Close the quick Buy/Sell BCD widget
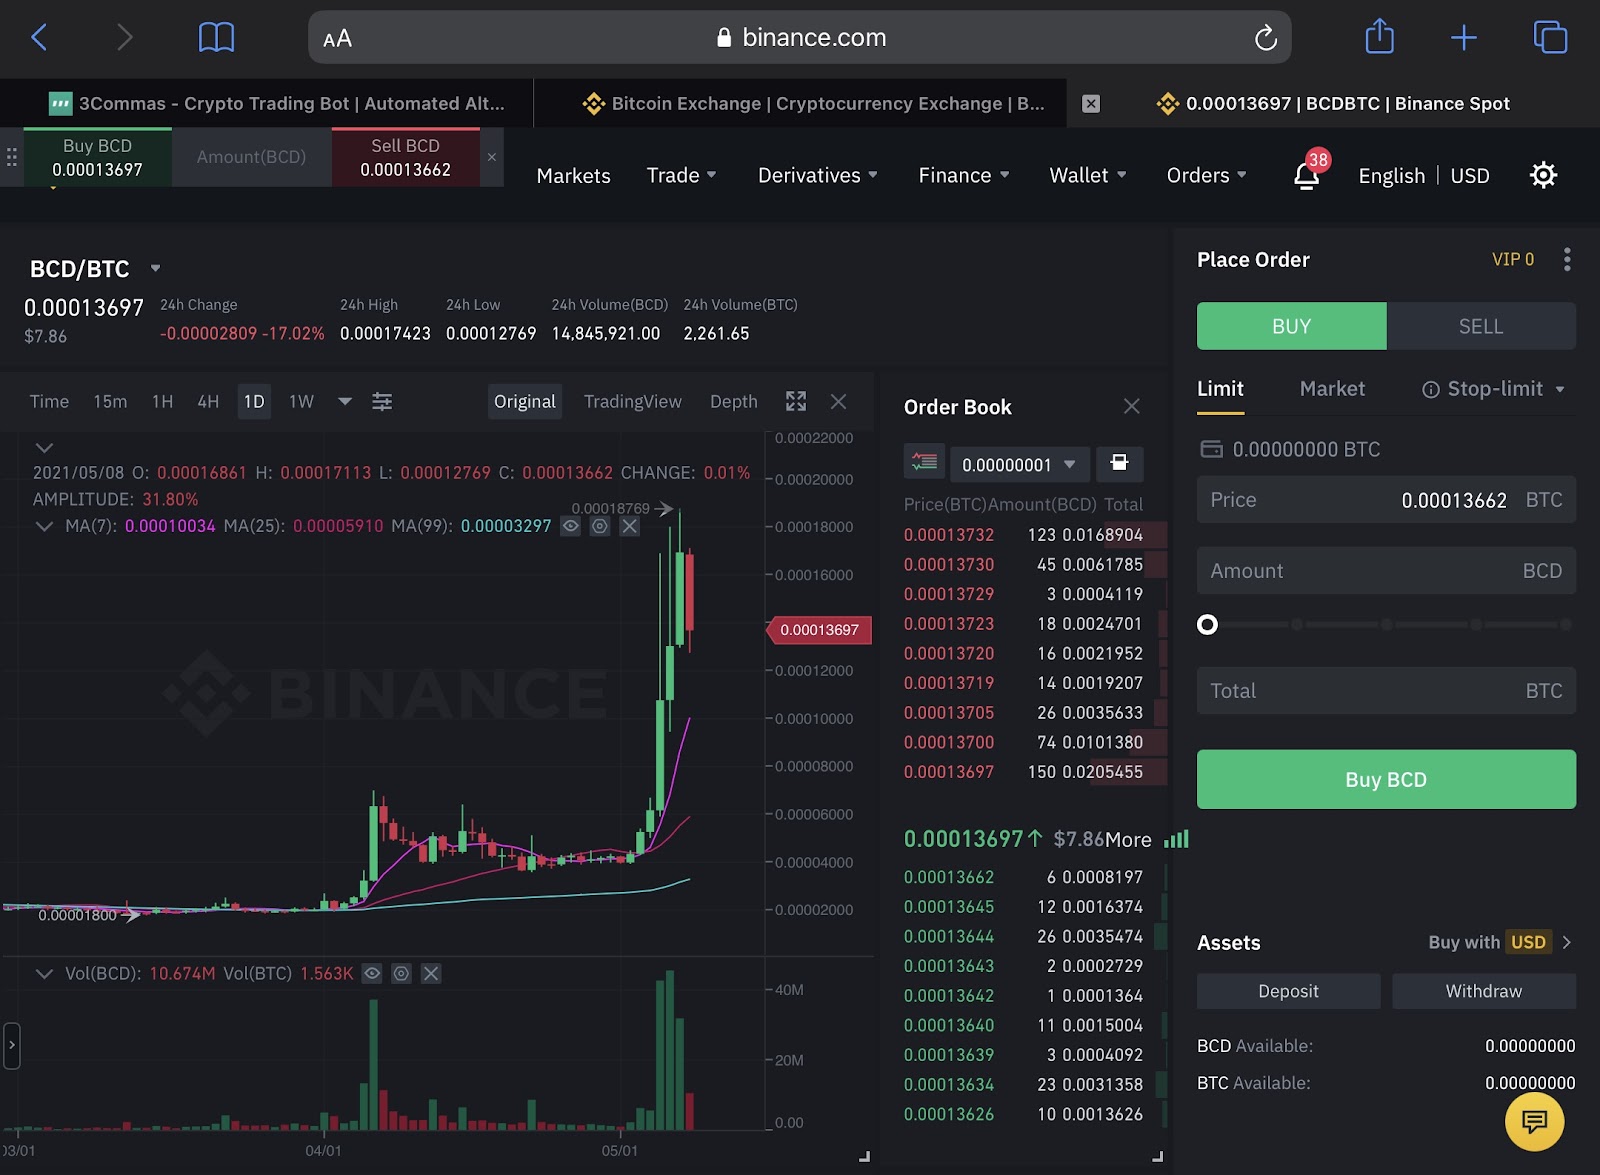The width and height of the screenshot is (1600, 1175). pyautogui.click(x=491, y=157)
